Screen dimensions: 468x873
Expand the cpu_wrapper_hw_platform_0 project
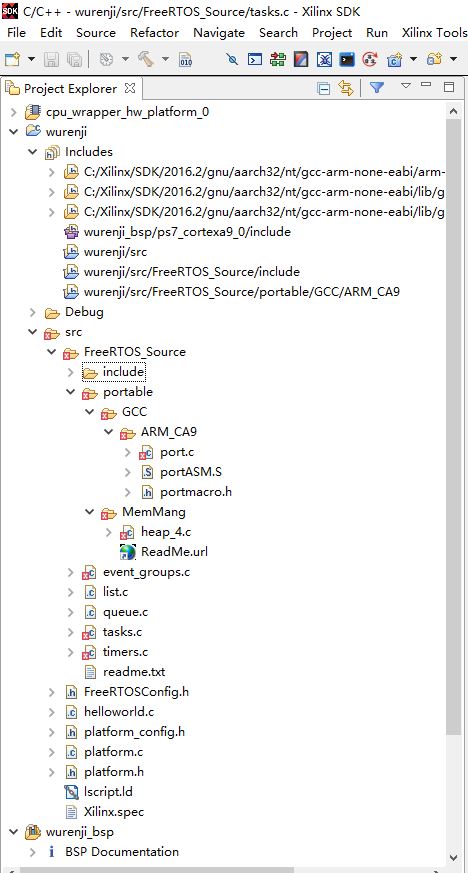[14, 112]
